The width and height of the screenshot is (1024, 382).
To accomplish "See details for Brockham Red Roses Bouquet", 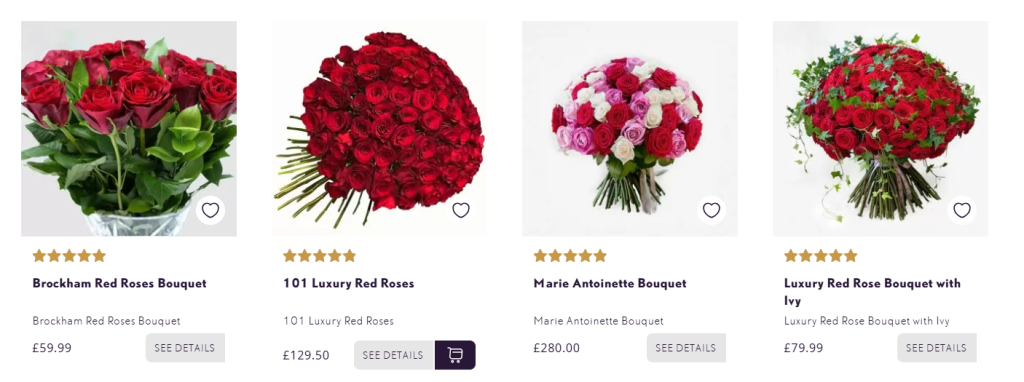I will [x=185, y=348].
